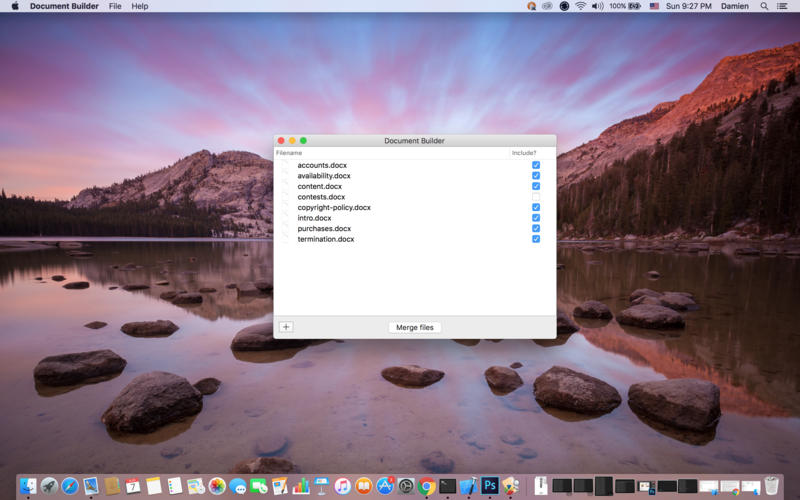Open Finder from the dock
This screenshot has height=500, width=800.
coord(28,486)
